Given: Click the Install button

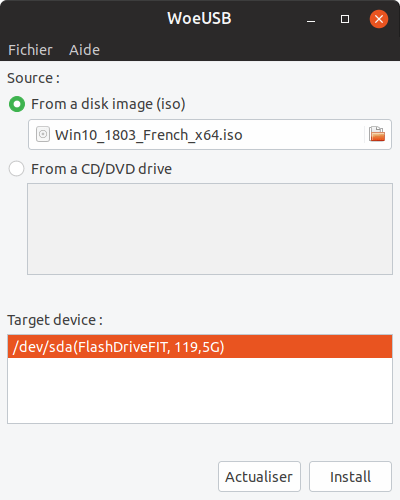Looking at the screenshot, I should click(x=350, y=476).
